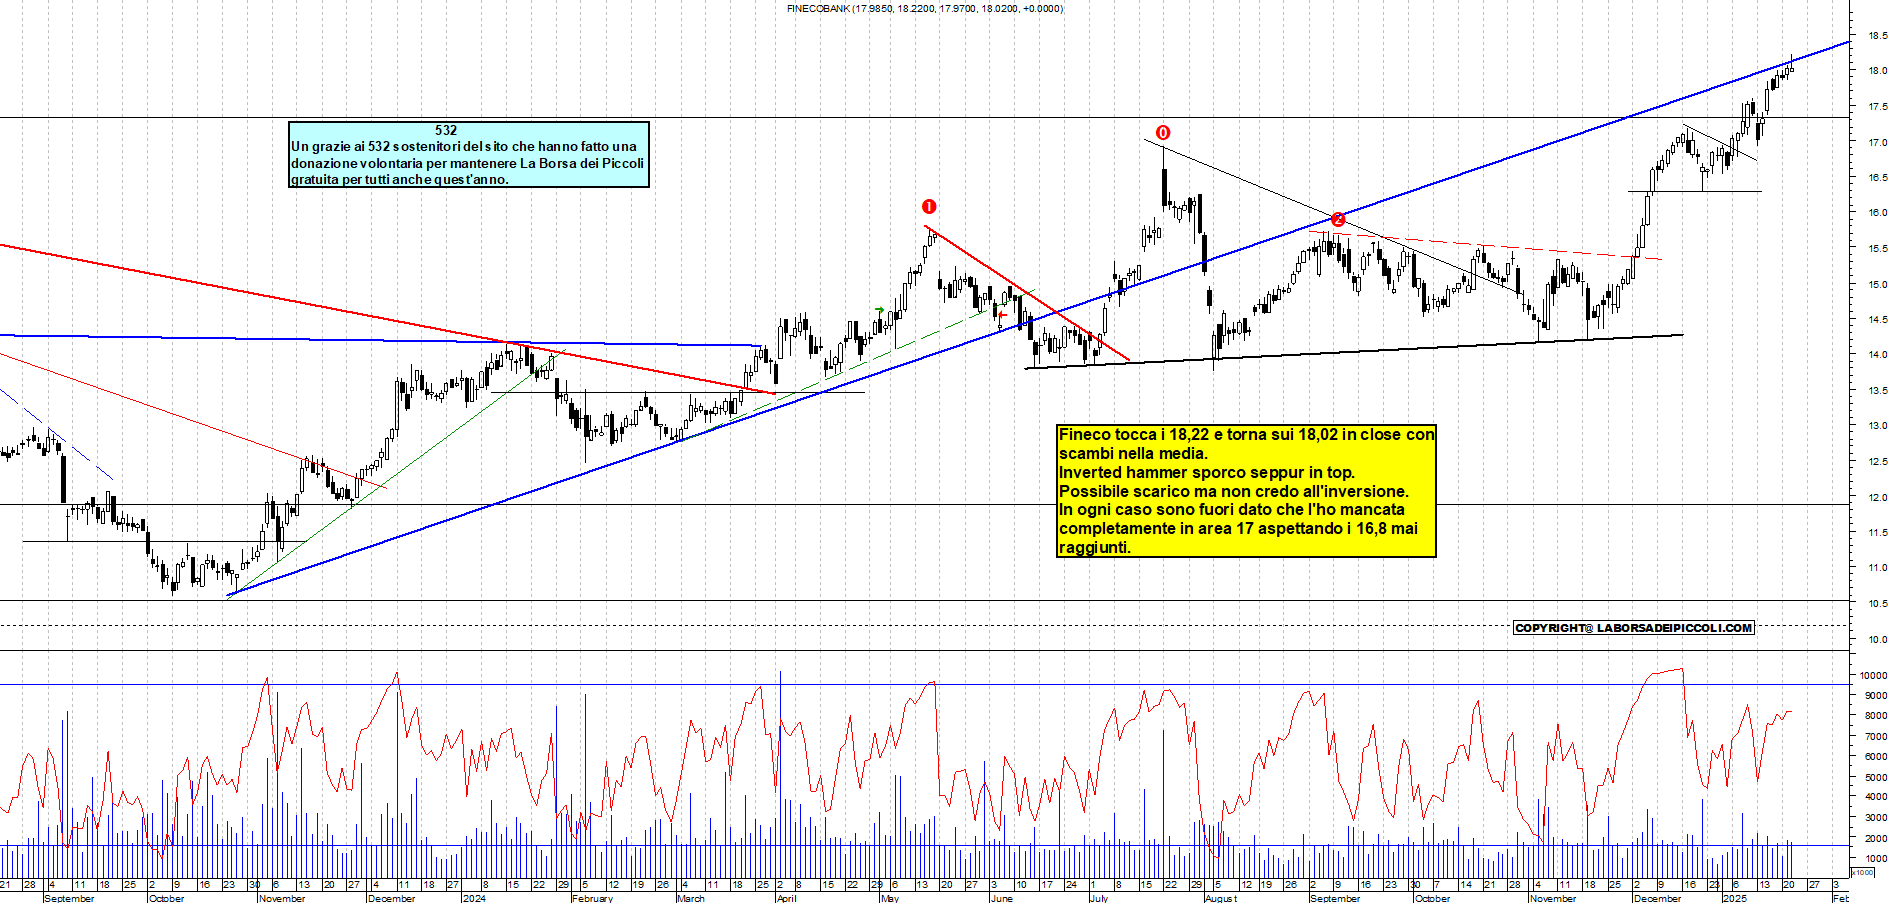Image resolution: width=1890 pixels, height=903 pixels.
Task: Click 'Inverted hammer sporco seppur in top.'
Action: pyautogui.click(x=1207, y=473)
